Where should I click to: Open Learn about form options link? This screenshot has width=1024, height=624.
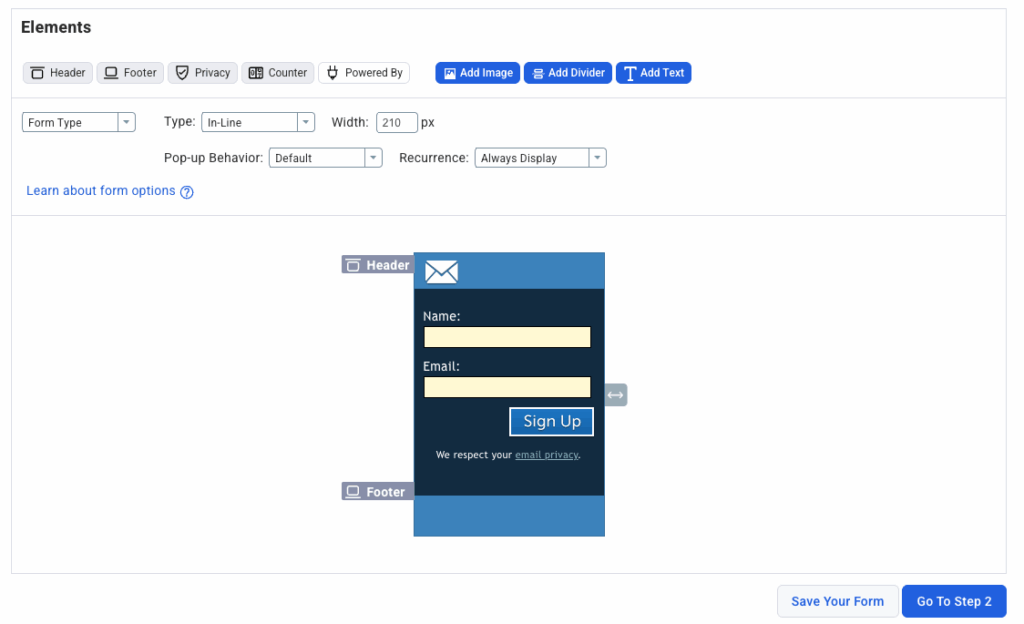101,191
